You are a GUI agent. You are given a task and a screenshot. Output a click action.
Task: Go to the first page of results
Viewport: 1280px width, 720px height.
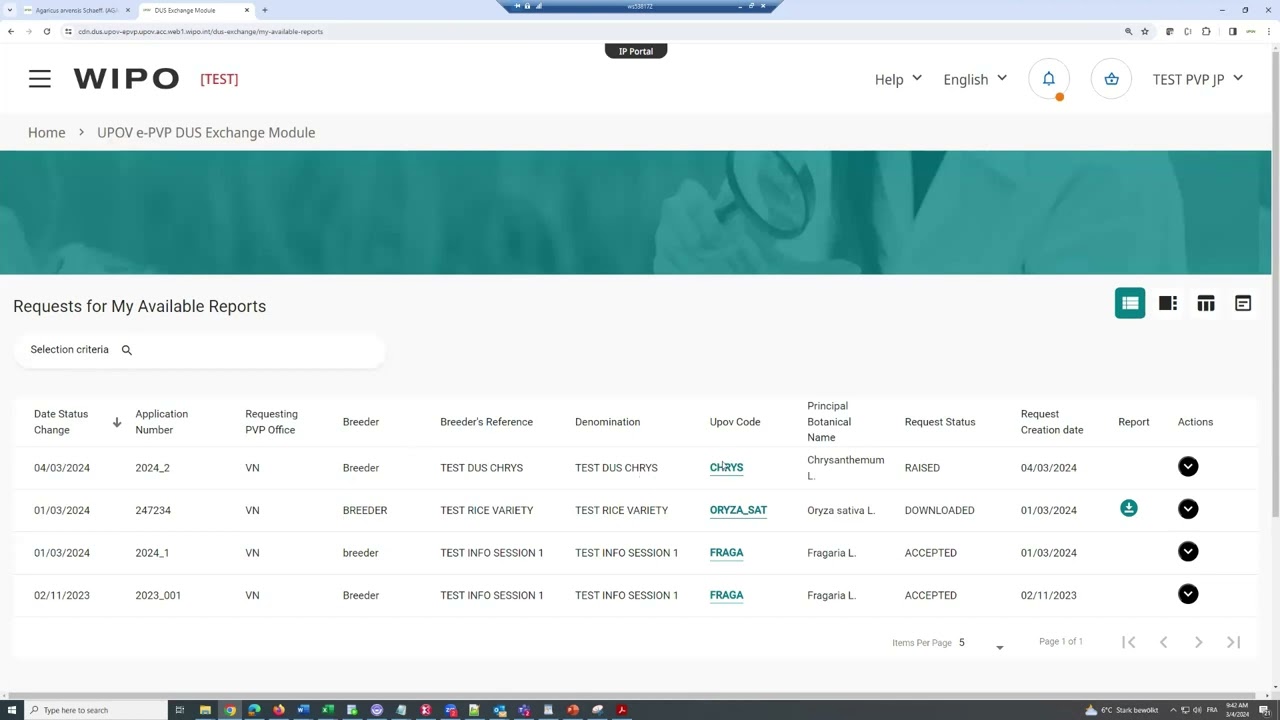click(x=1129, y=642)
